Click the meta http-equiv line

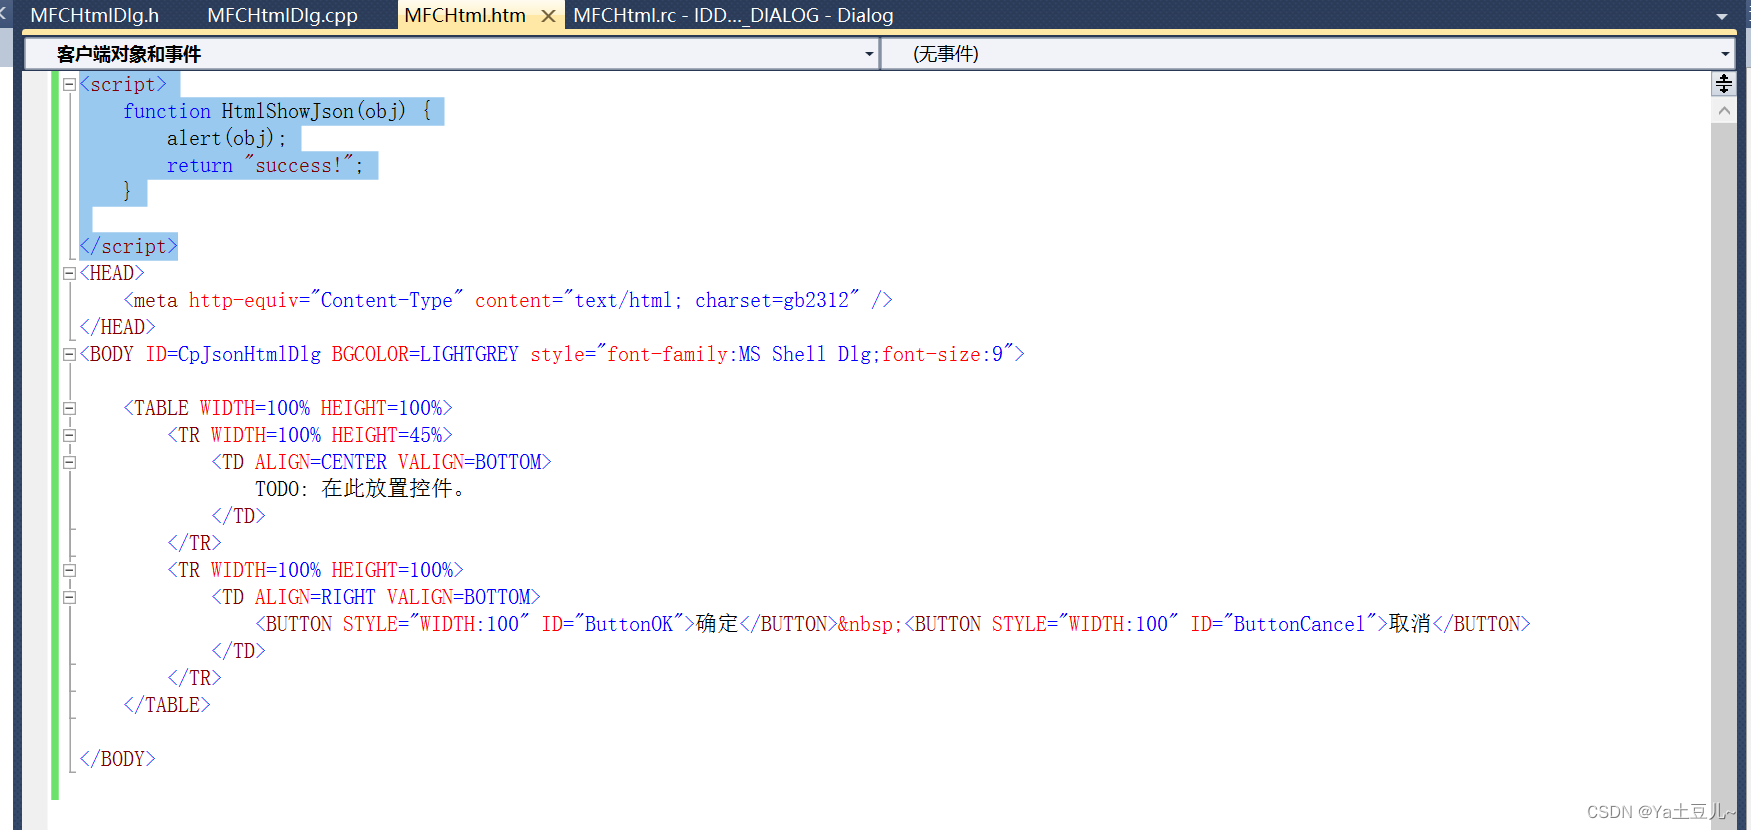(508, 300)
